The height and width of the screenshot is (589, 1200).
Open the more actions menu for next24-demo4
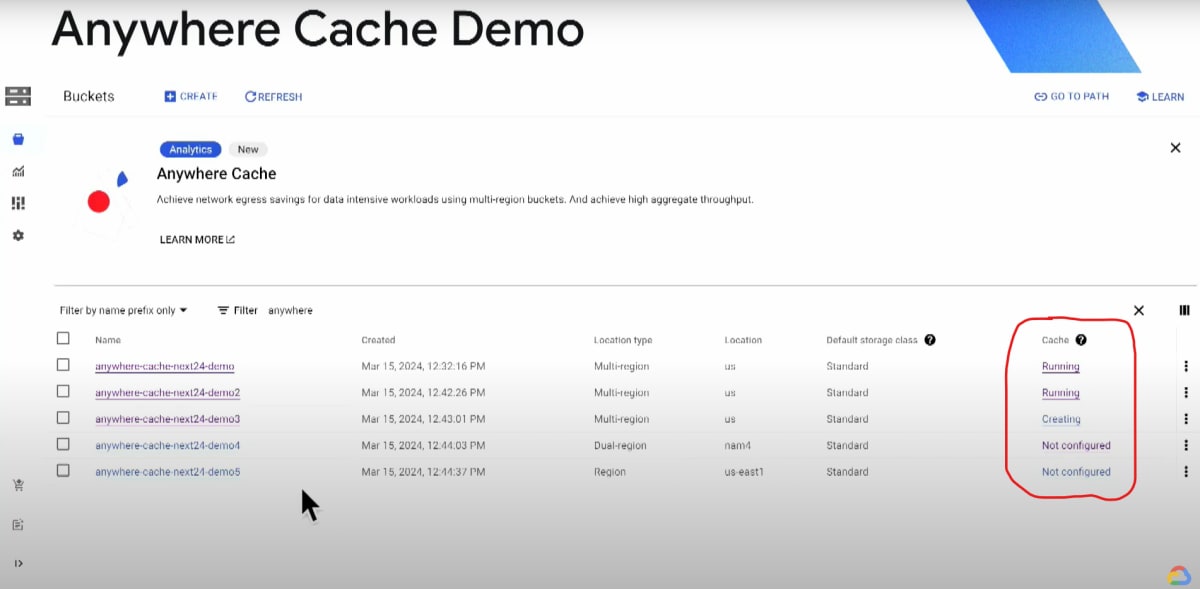1185,446
